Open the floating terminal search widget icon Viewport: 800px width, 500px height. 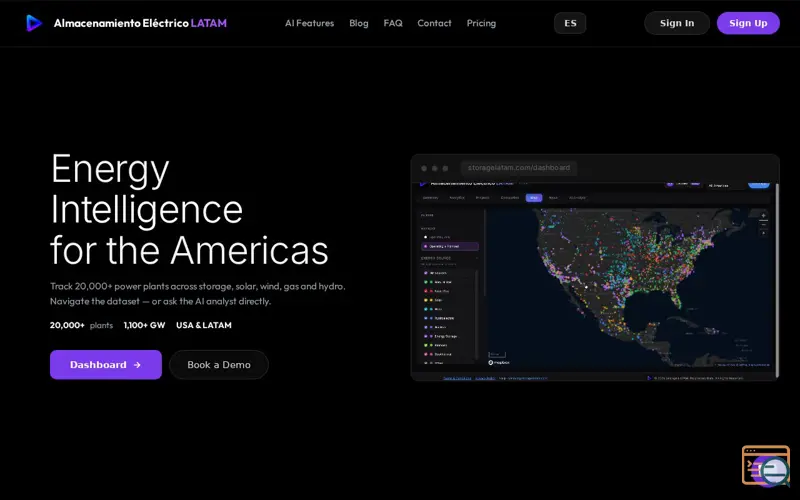(766, 466)
